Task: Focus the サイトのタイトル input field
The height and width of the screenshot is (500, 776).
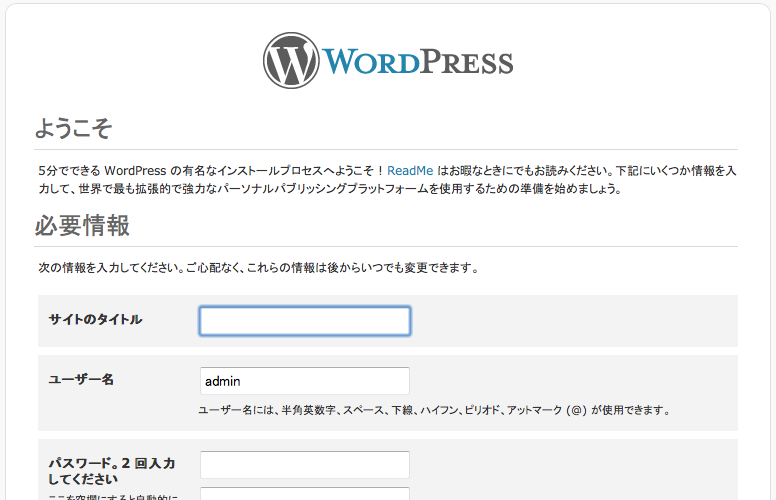Action: coord(305,321)
